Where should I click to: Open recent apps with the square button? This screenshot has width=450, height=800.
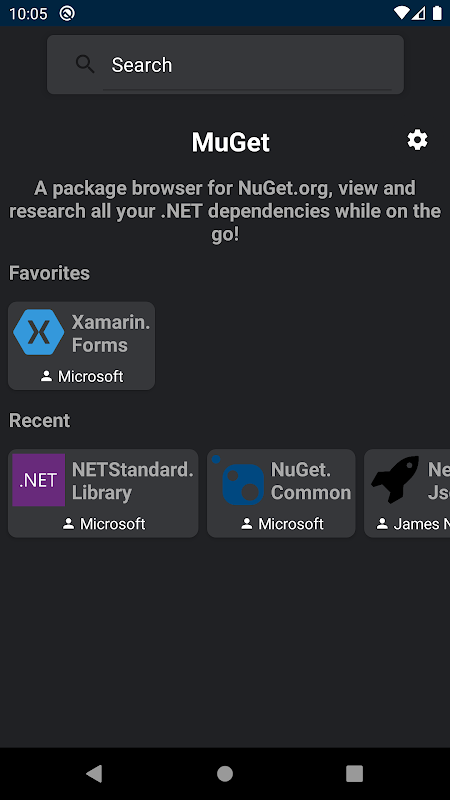(354, 773)
